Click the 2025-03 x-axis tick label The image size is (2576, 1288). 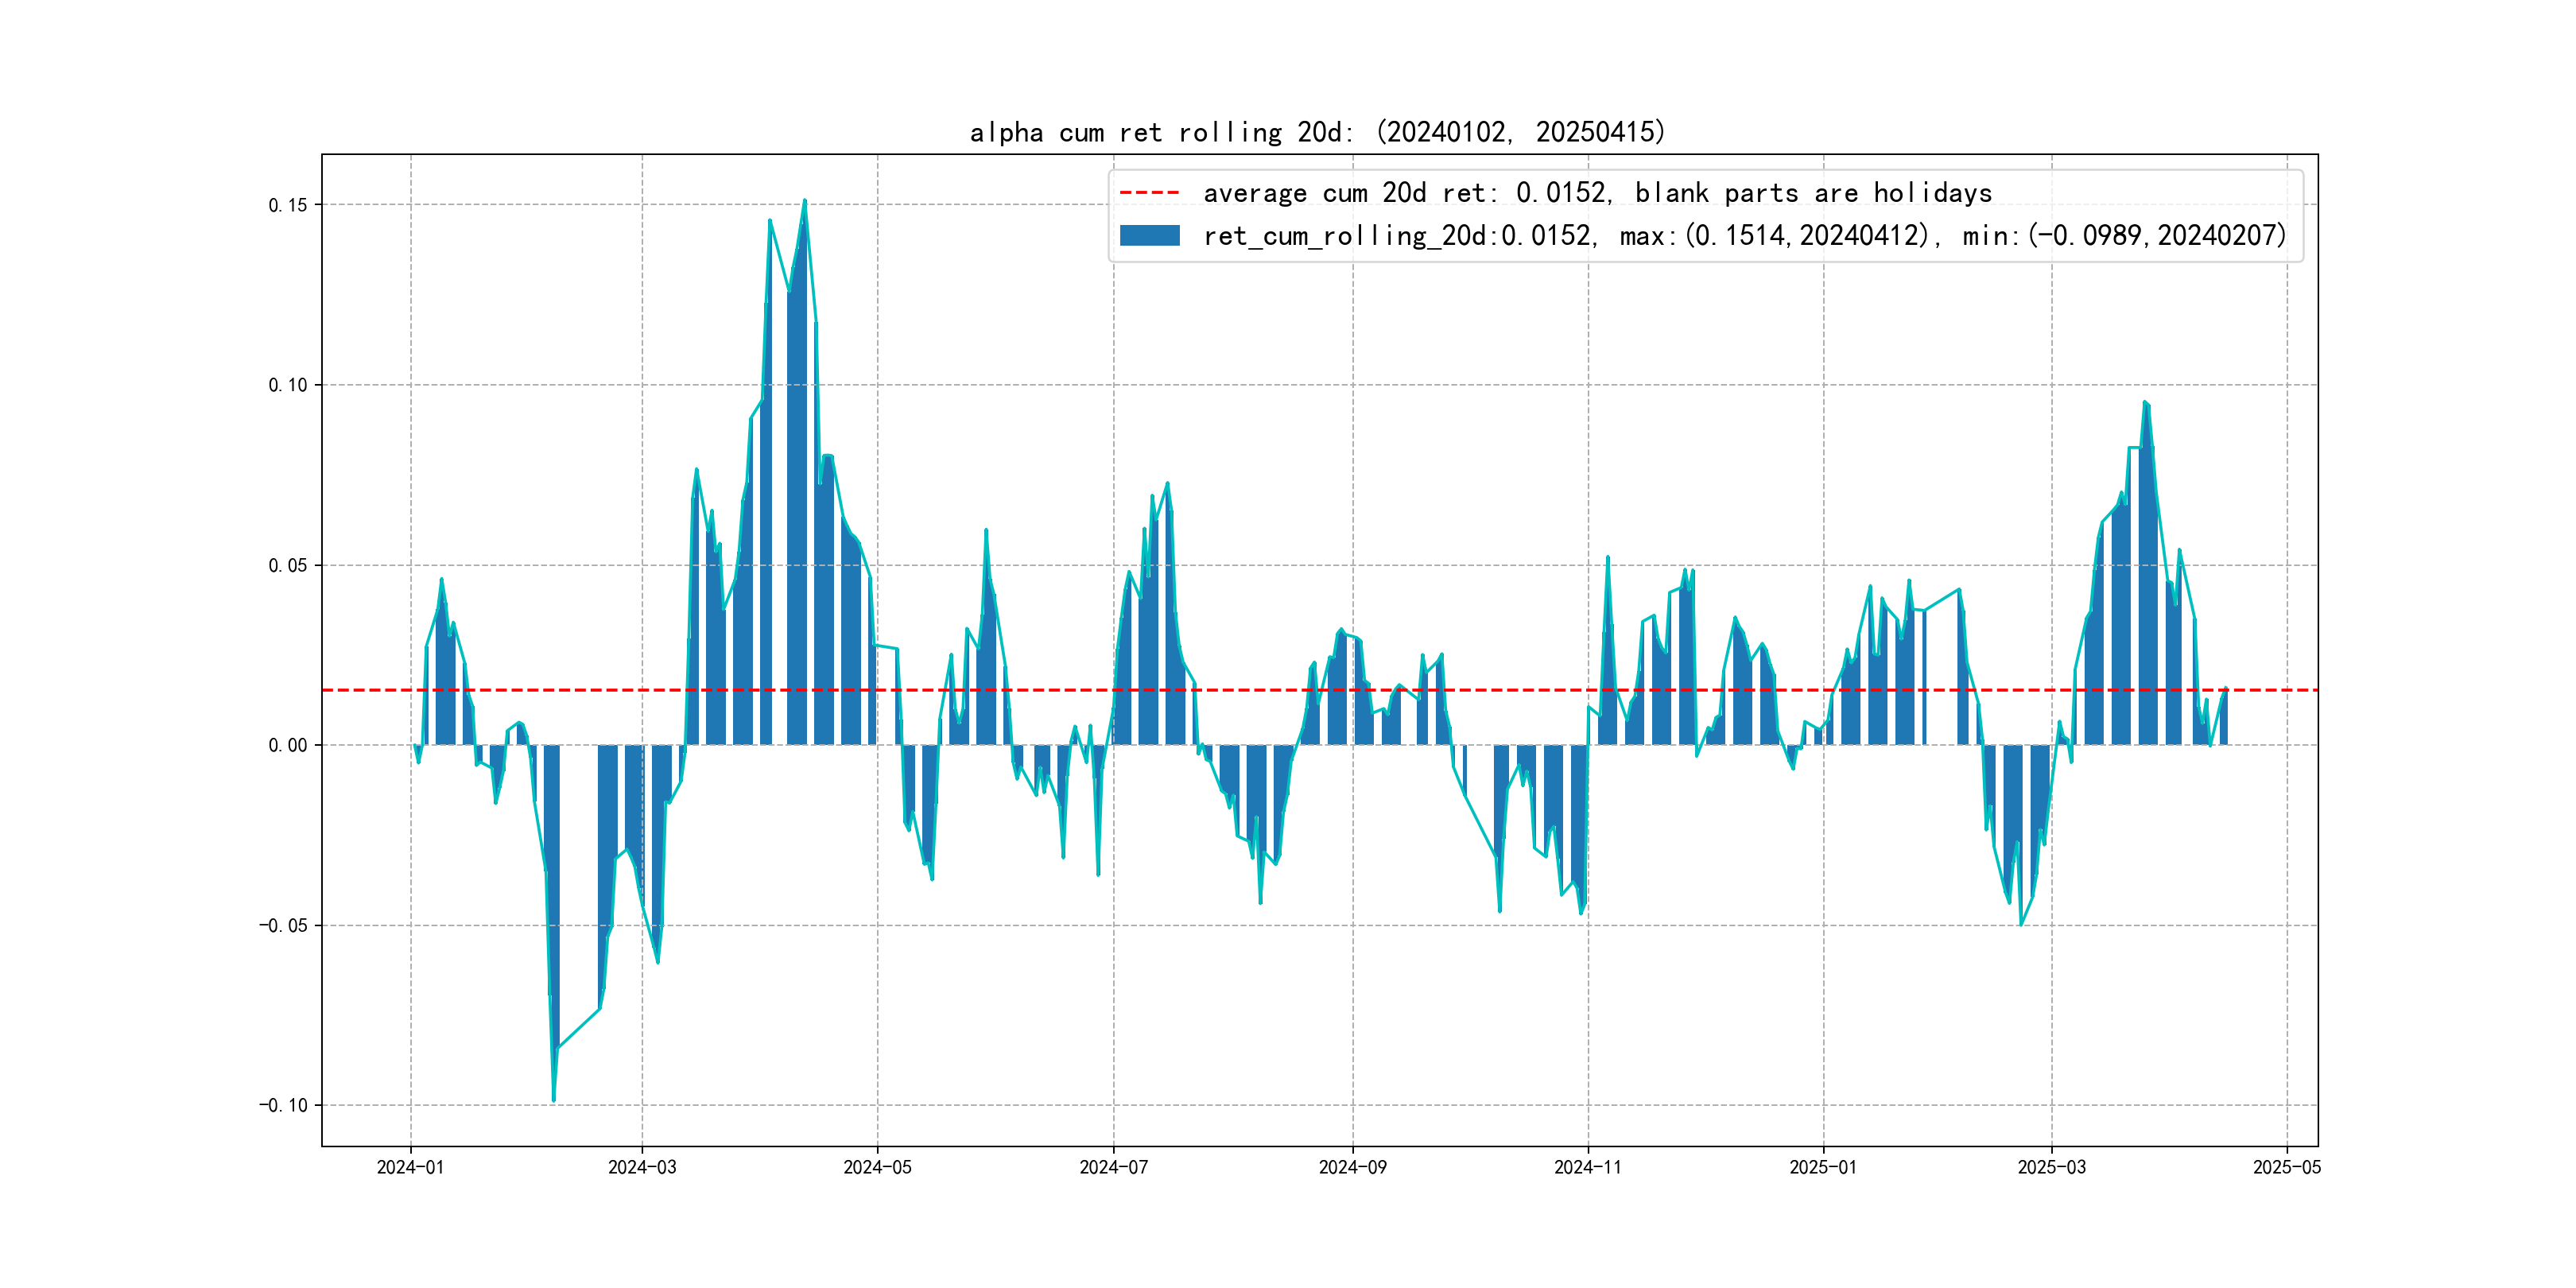[x=2051, y=1167]
